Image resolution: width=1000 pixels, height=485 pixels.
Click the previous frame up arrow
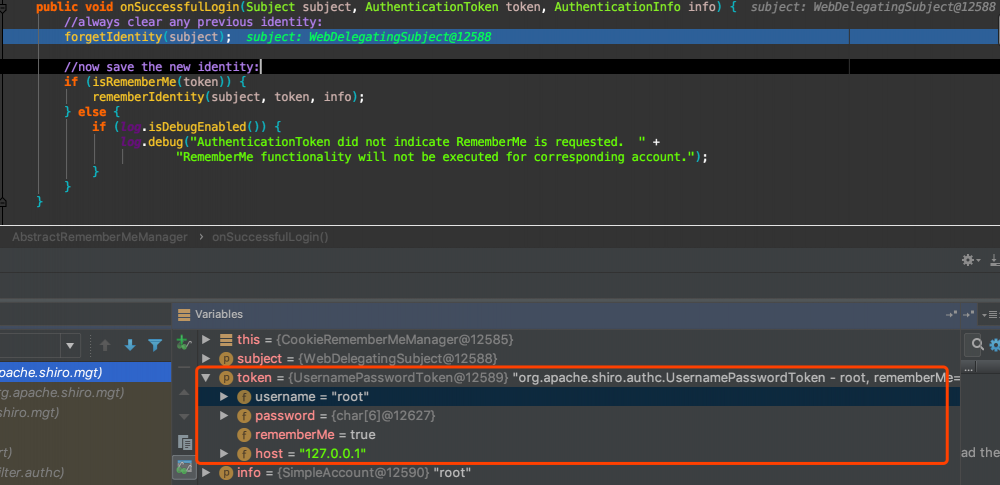tap(105, 345)
